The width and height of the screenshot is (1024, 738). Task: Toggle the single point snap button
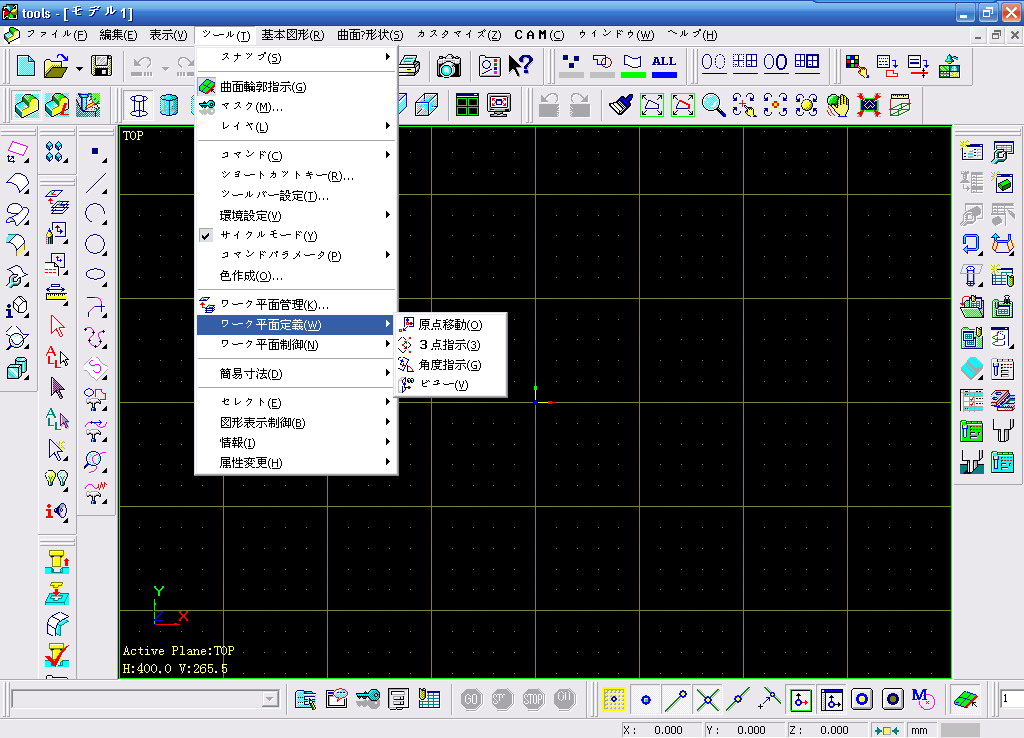(645, 699)
